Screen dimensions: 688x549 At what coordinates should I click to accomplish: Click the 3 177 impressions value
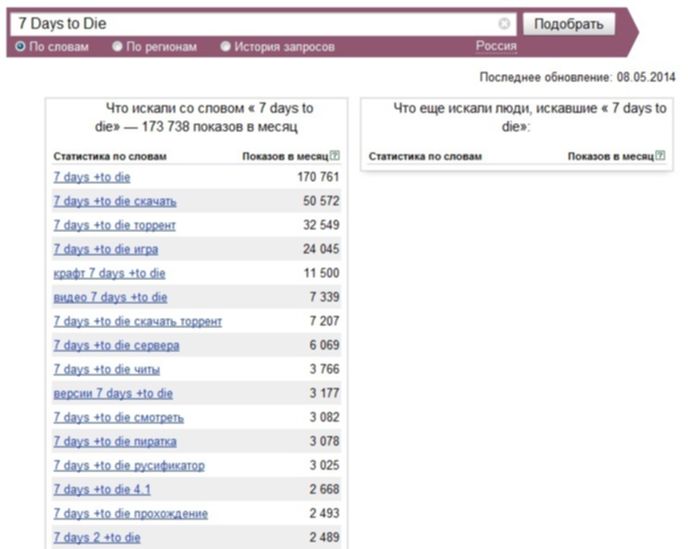pyautogui.click(x=324, y=393)
